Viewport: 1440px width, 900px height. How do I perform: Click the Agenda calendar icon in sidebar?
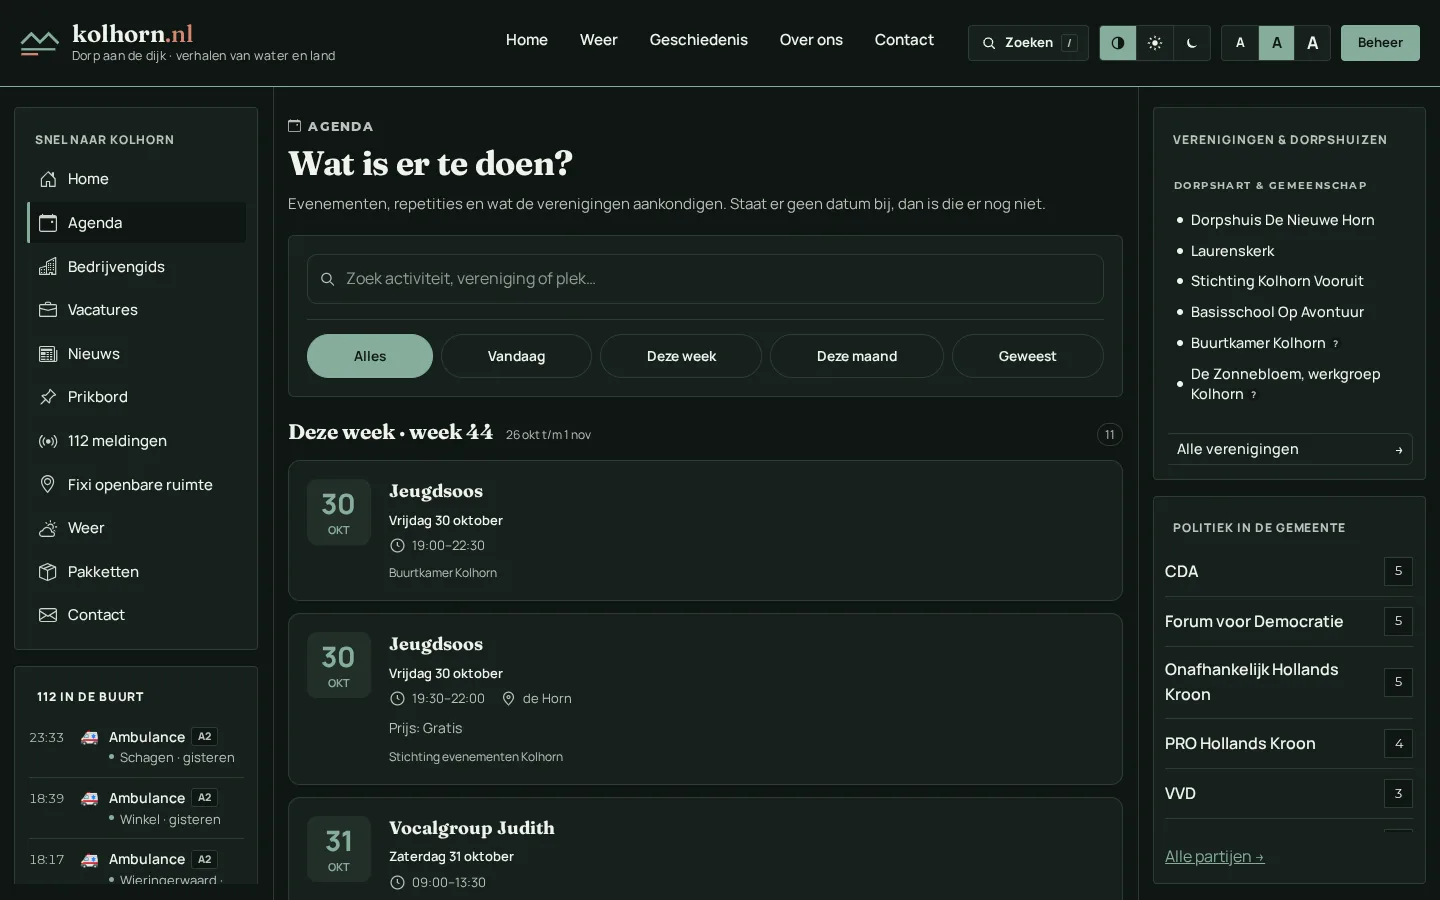(48, 223)
